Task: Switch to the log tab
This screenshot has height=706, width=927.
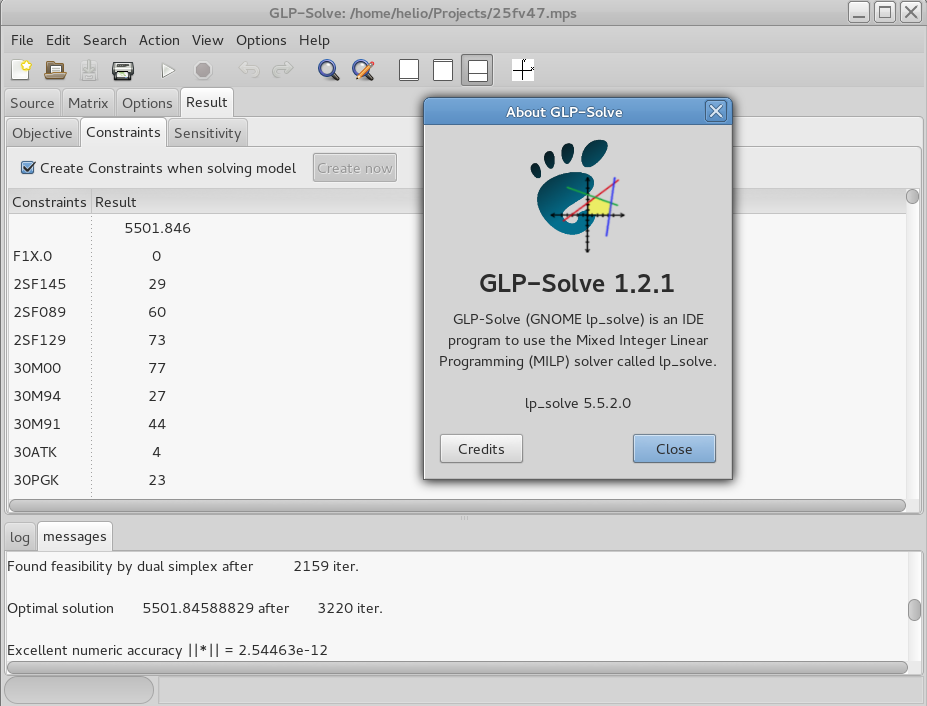Action: pos(20,537)
